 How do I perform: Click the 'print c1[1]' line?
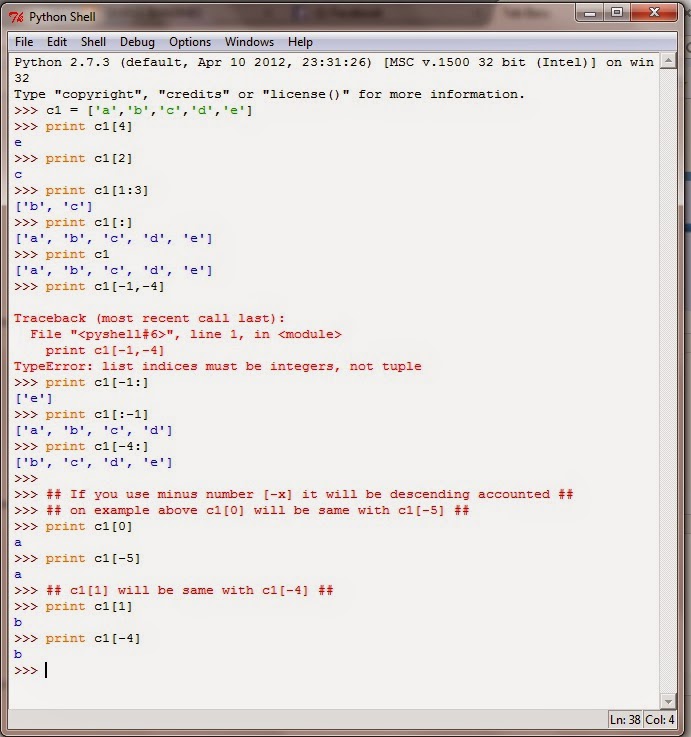pos(89,606)
